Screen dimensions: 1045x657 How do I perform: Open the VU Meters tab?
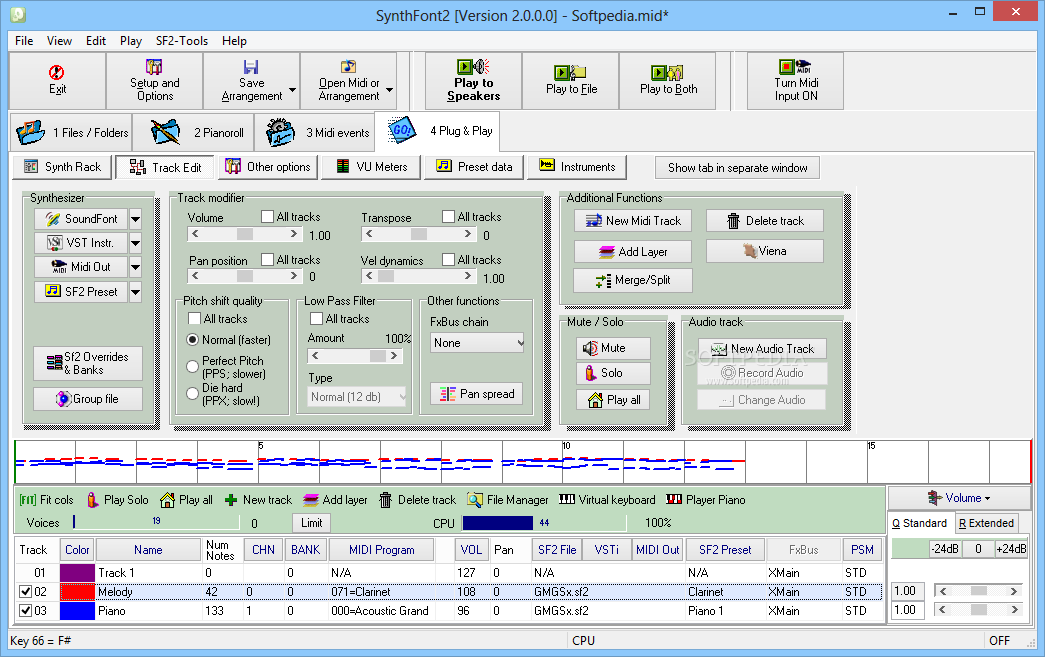[x=372, y=167]
